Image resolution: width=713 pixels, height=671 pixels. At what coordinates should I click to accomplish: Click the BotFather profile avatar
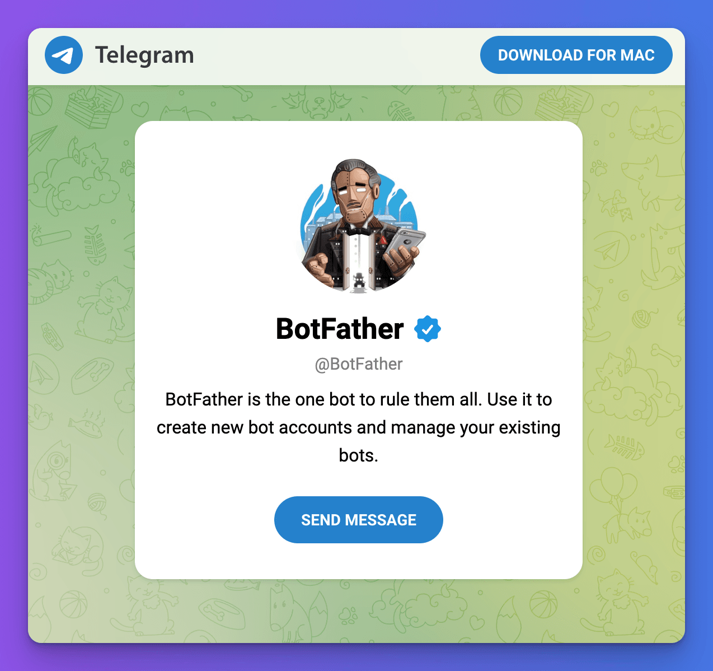358,225
